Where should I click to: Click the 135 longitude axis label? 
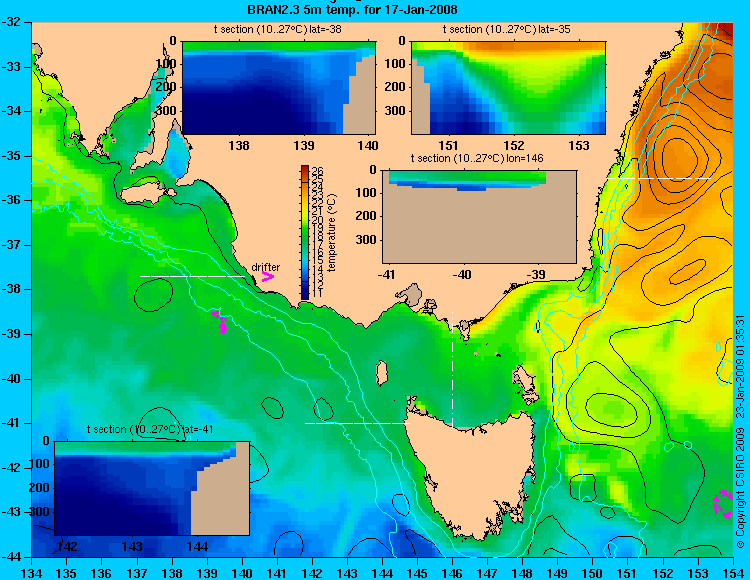[66, 573]
